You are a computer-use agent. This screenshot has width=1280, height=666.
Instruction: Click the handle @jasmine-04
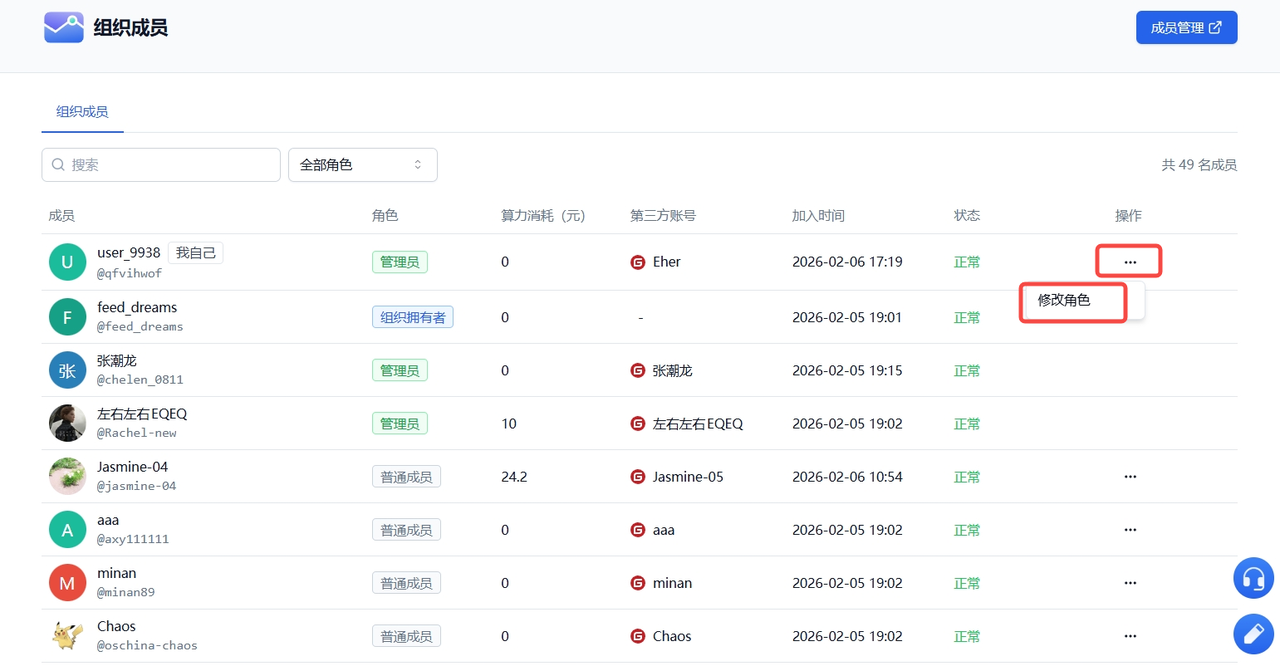pos(137,486)
